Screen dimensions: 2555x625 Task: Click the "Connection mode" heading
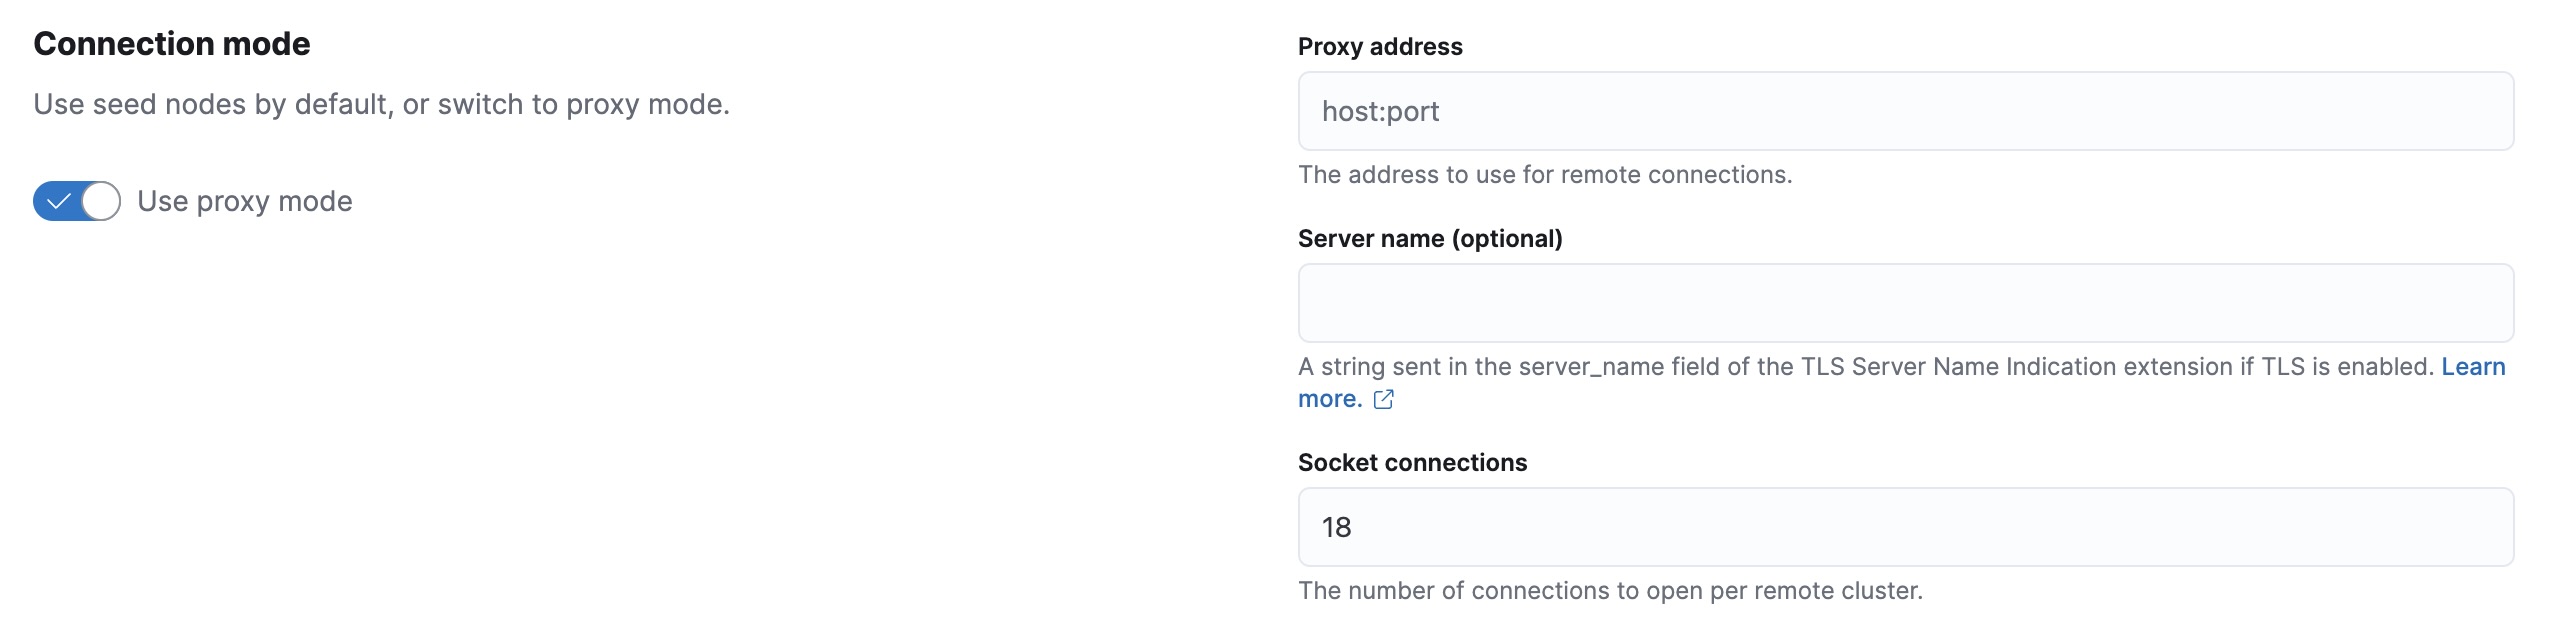click(170, 43)
